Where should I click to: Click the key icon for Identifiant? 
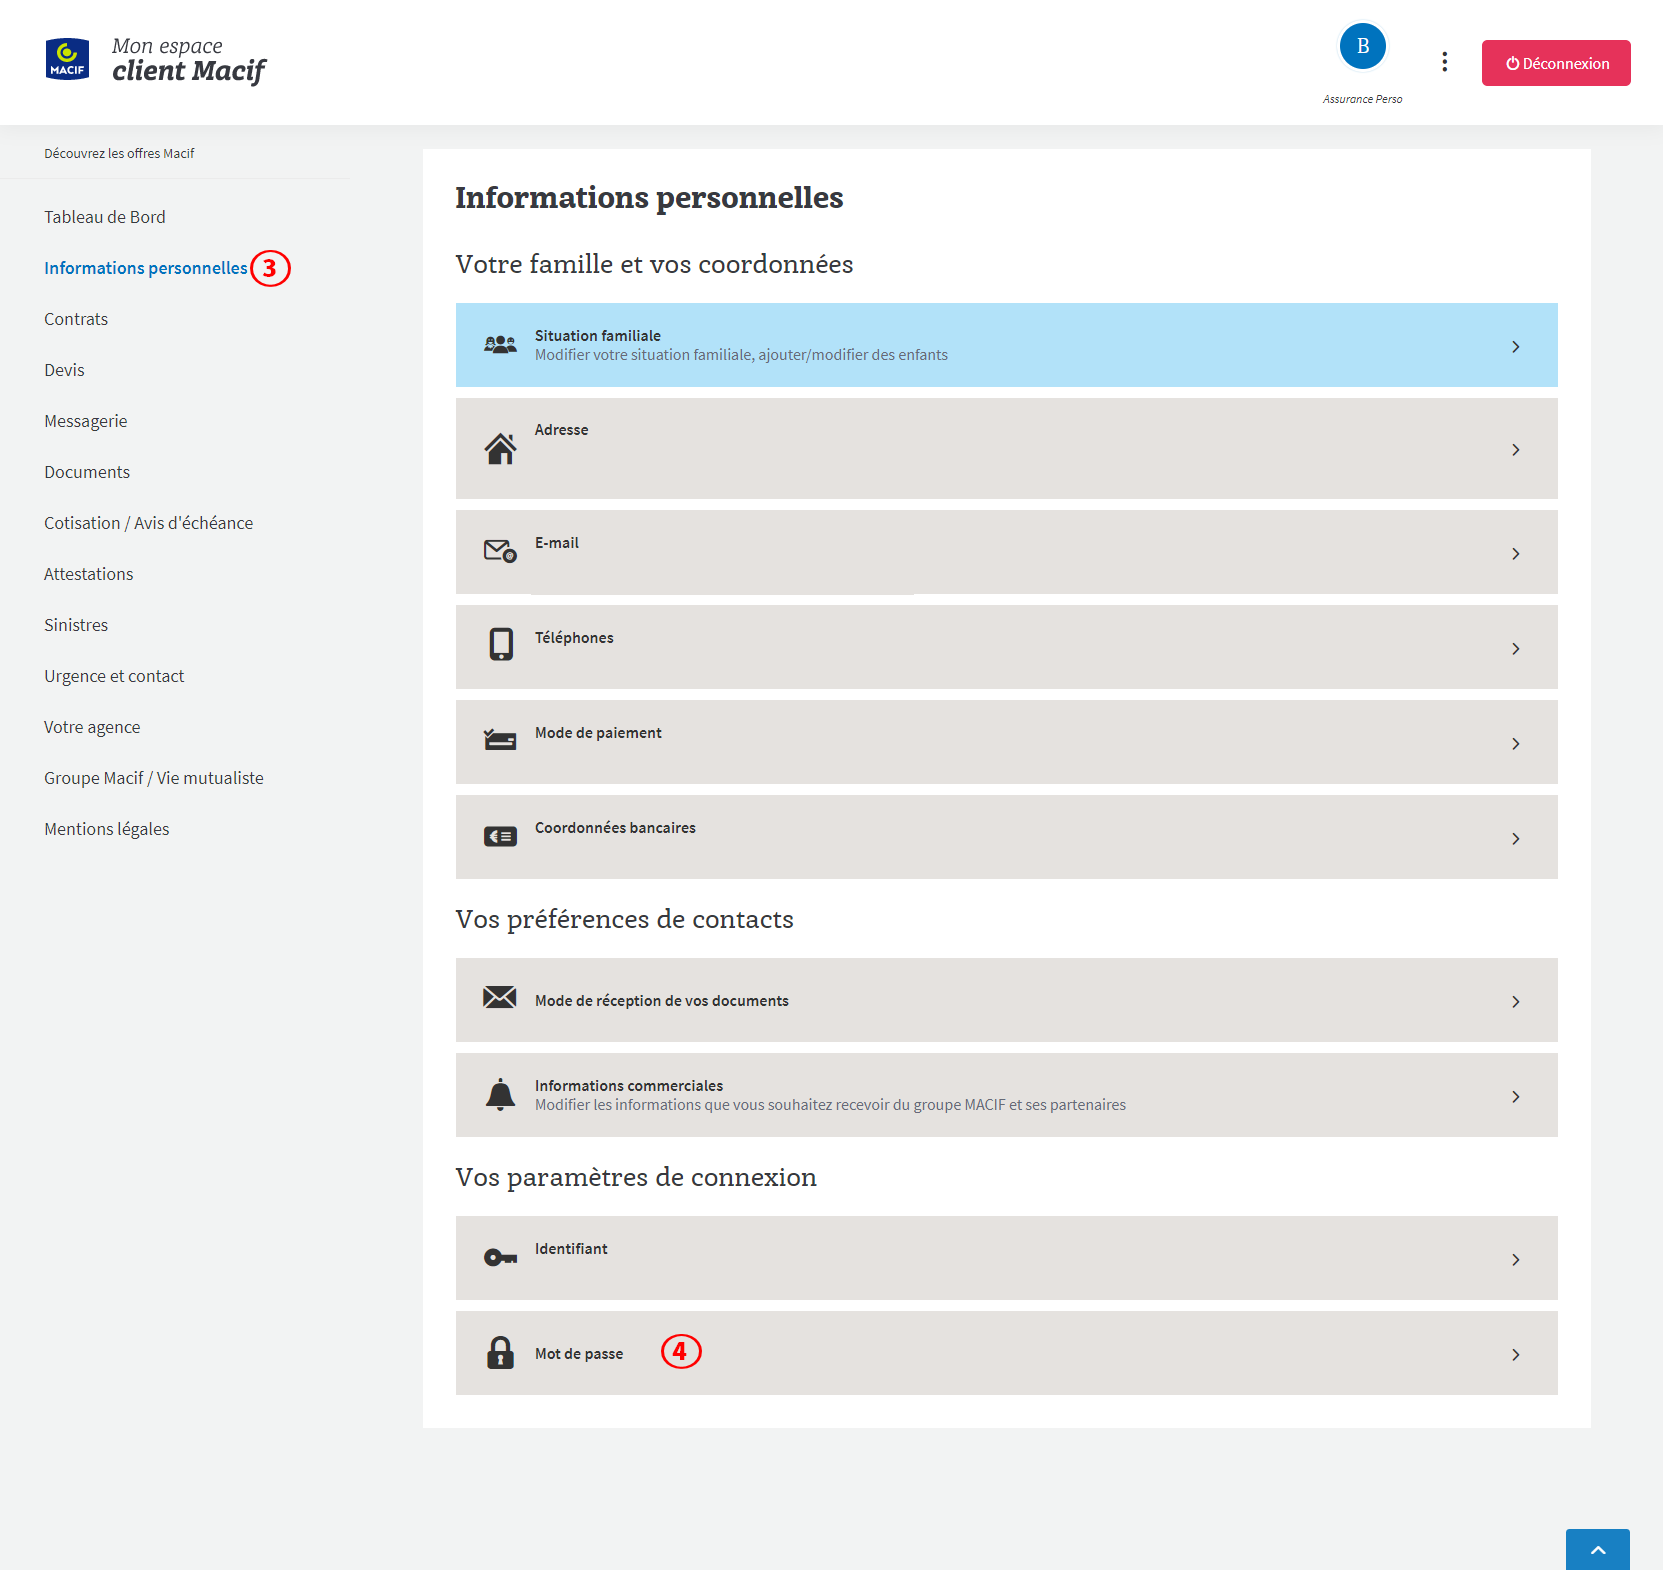(x=500, y=1258)
